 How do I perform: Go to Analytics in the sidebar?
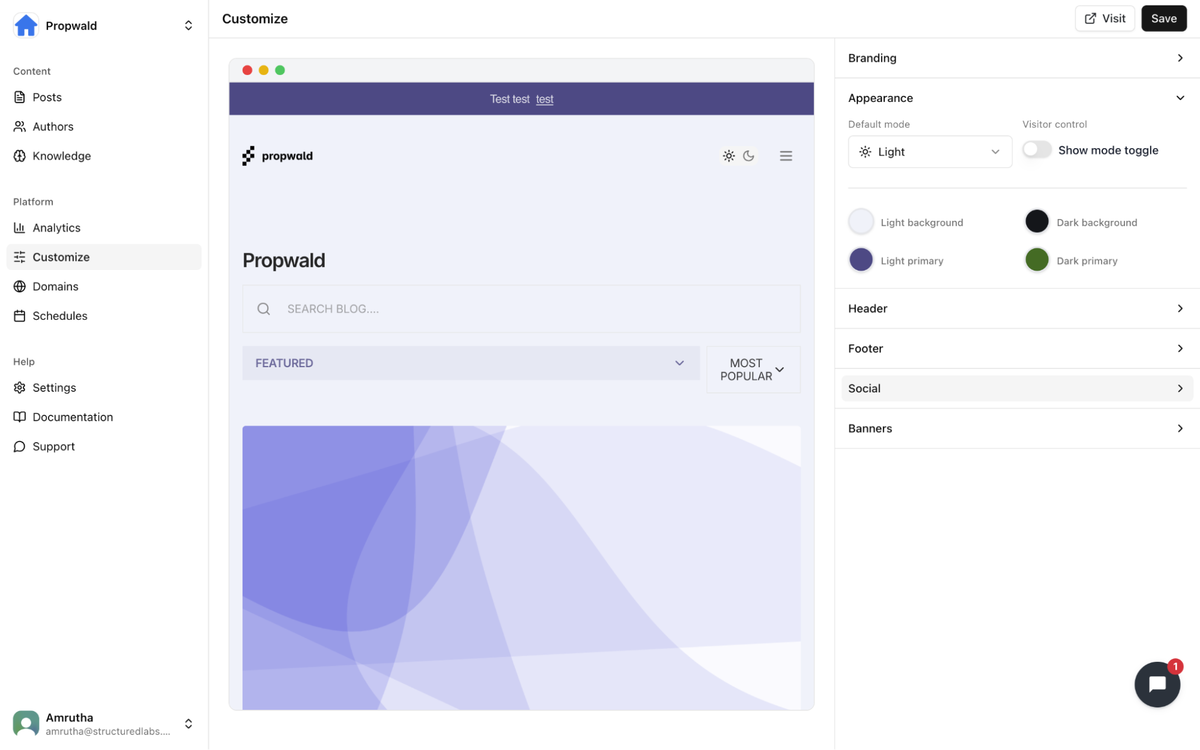pyautogui.click(x=56, y=228)
